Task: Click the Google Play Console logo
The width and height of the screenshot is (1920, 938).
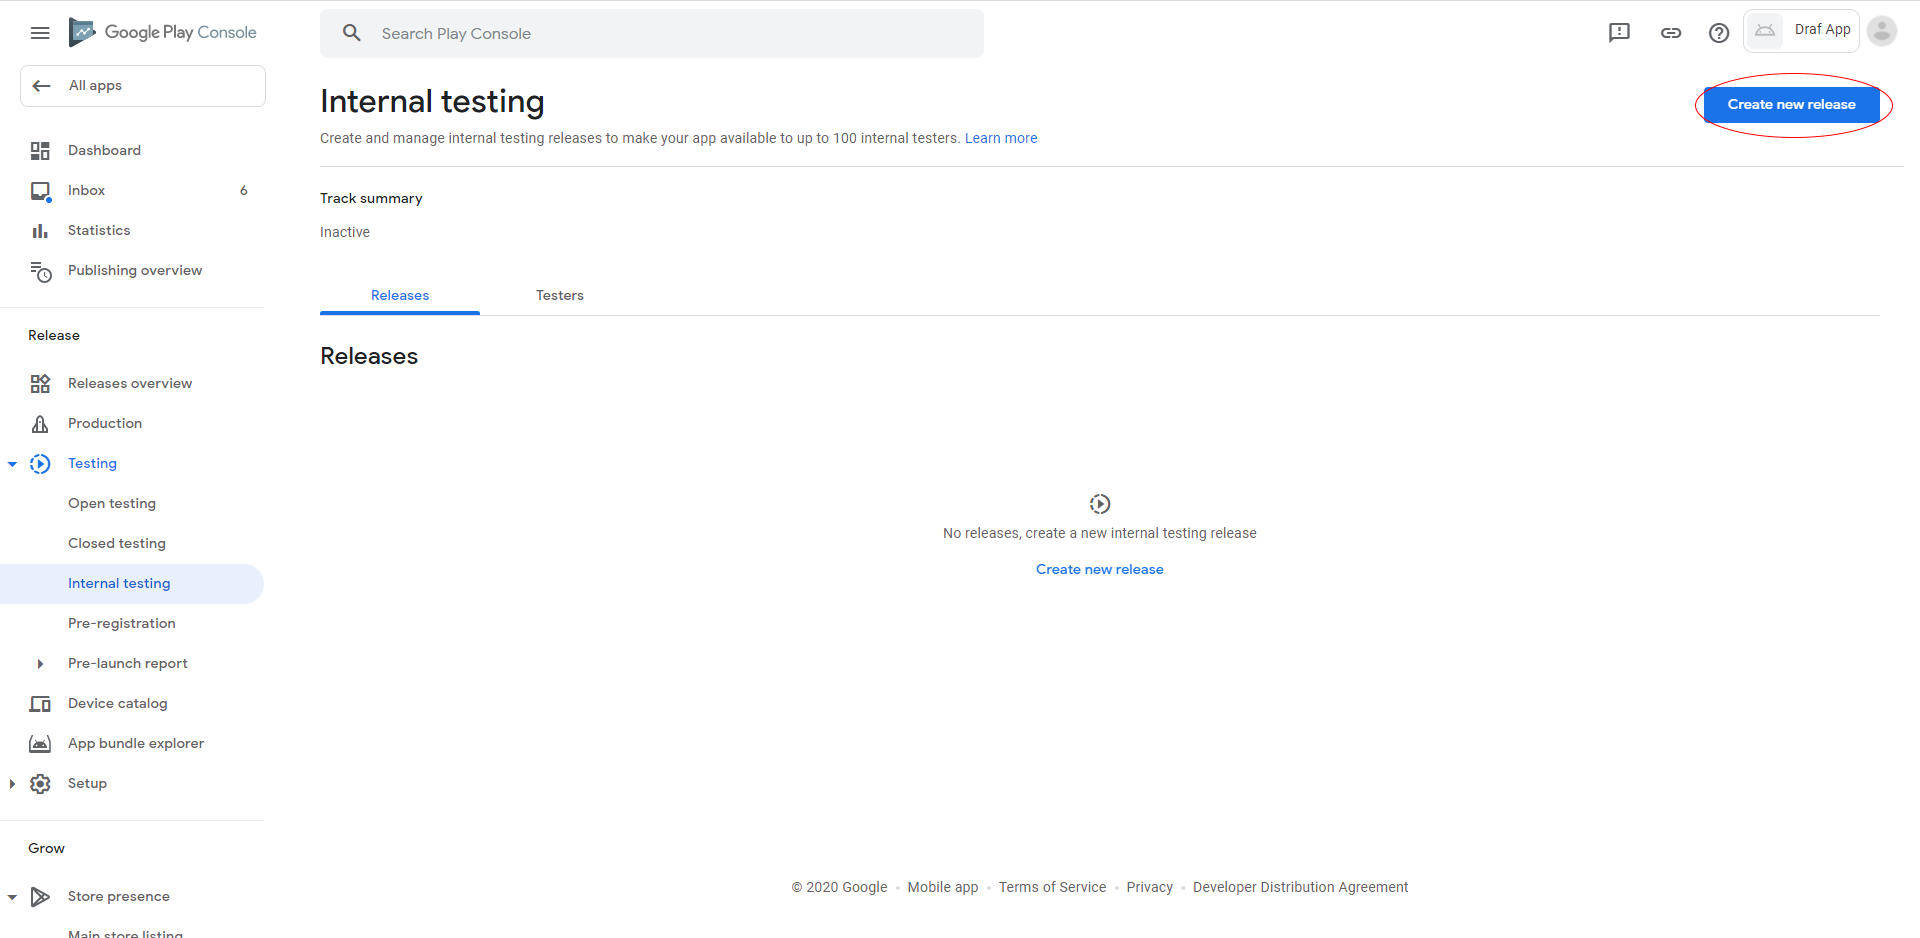Action: (x=163, y=32)
